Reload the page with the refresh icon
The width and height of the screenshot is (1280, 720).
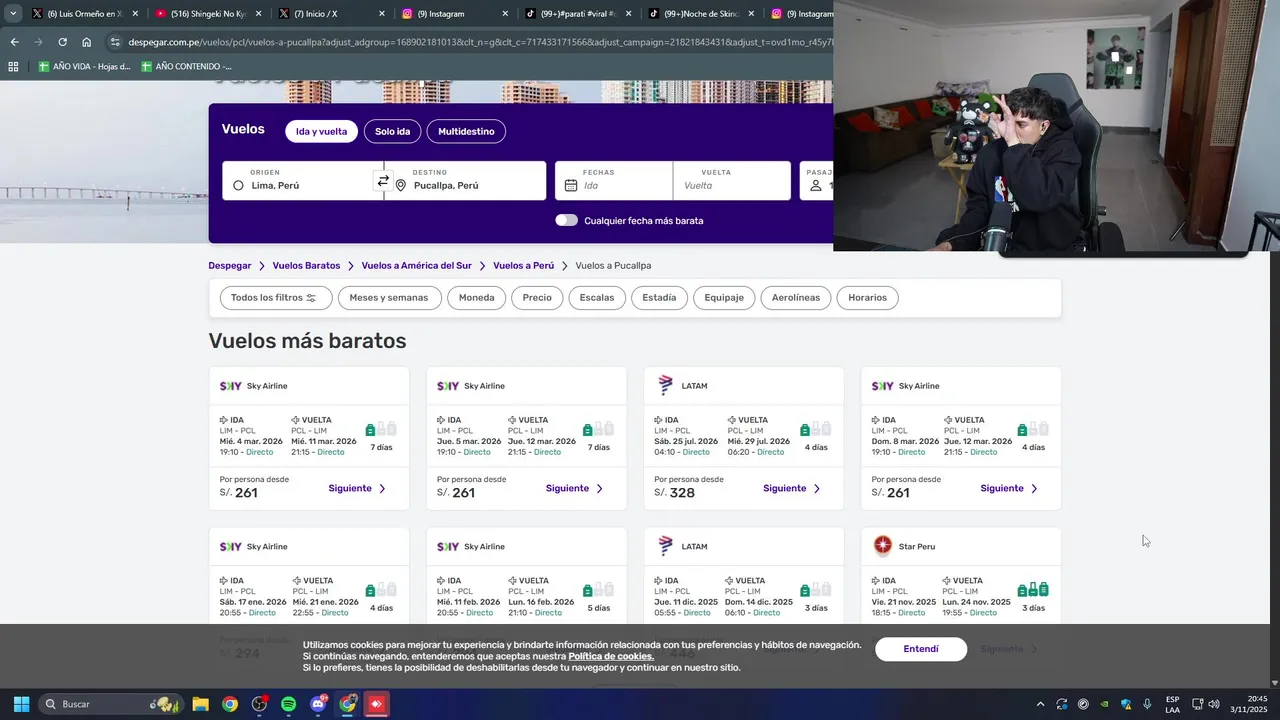pos(62,42)
